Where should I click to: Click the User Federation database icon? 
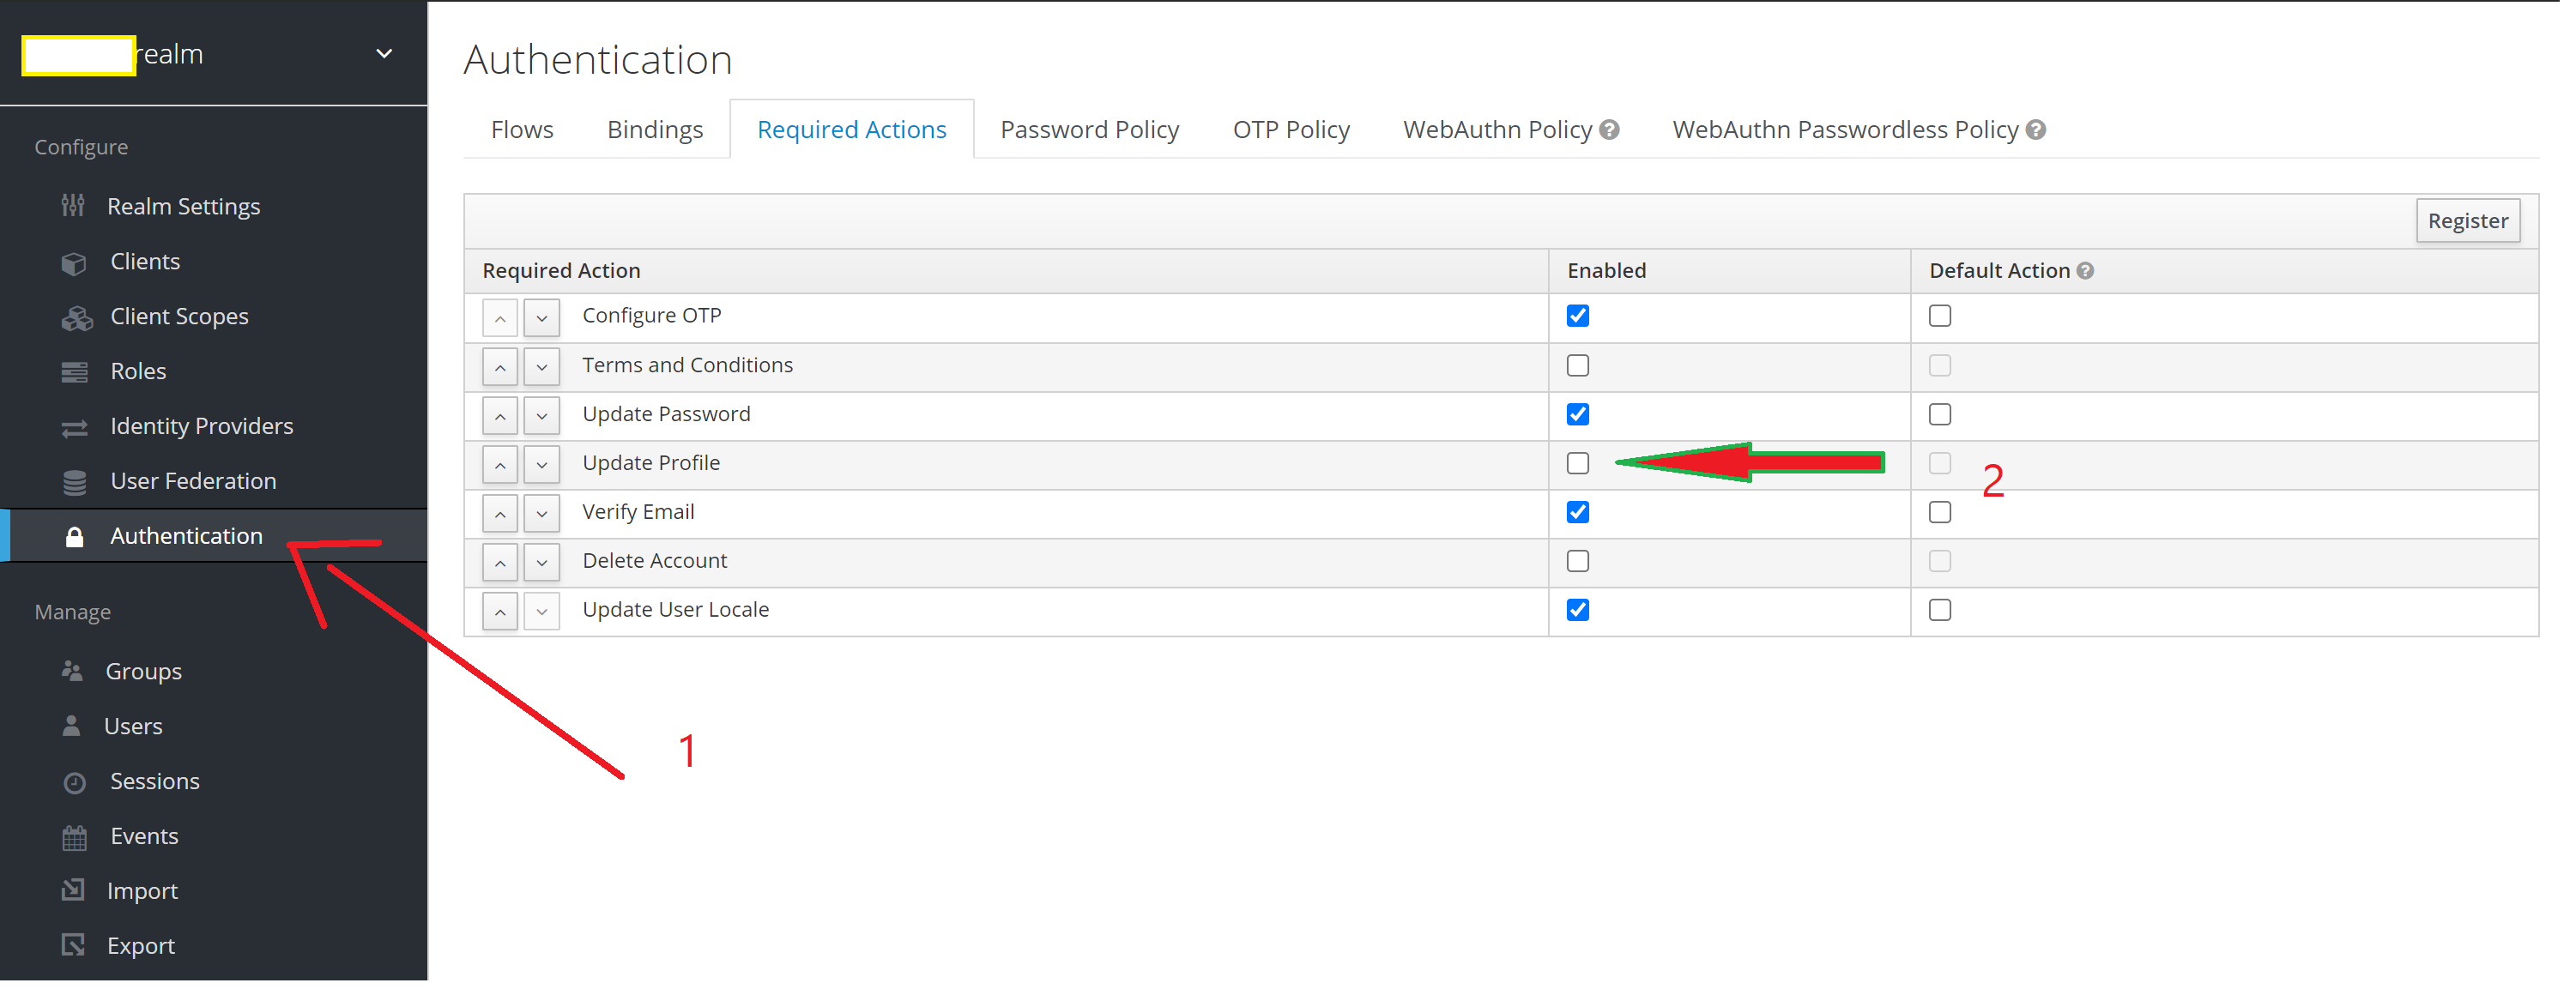(75, 482)
